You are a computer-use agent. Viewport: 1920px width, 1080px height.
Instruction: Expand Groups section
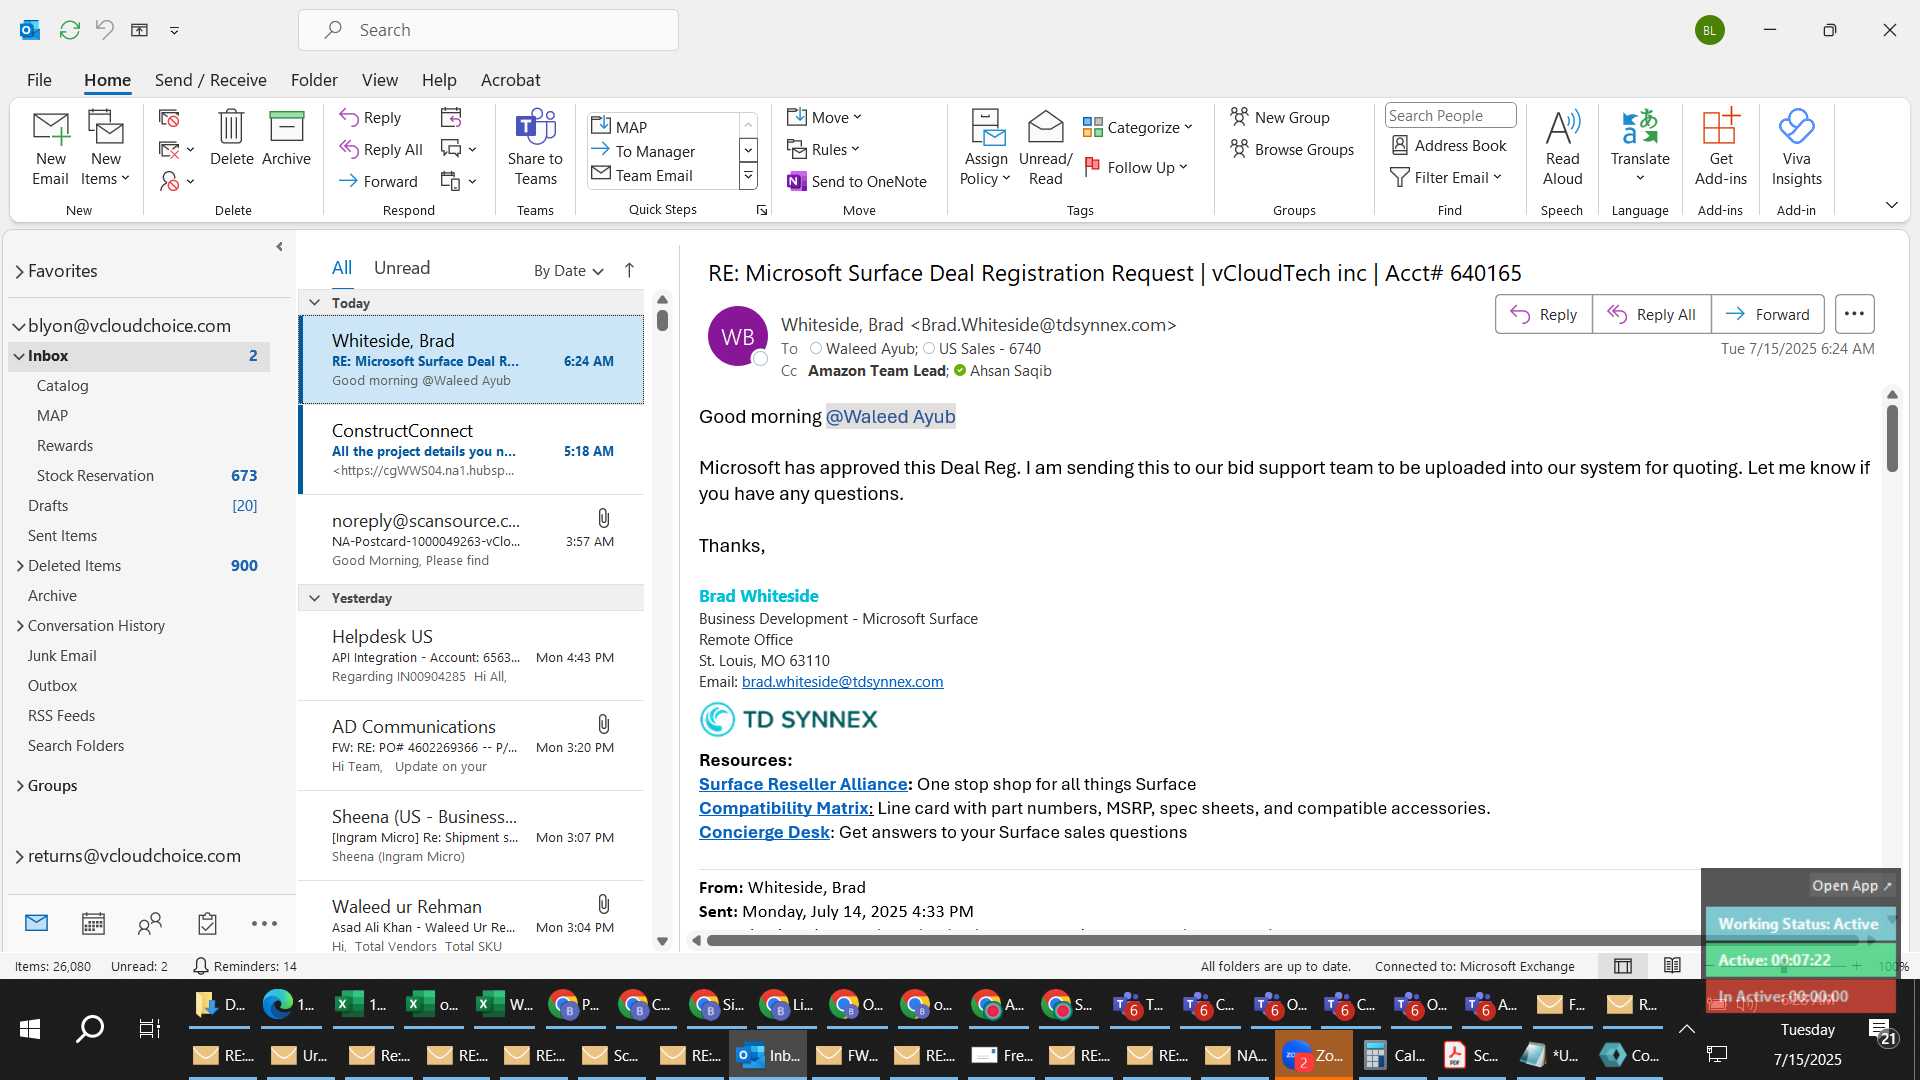pos(20,786)
